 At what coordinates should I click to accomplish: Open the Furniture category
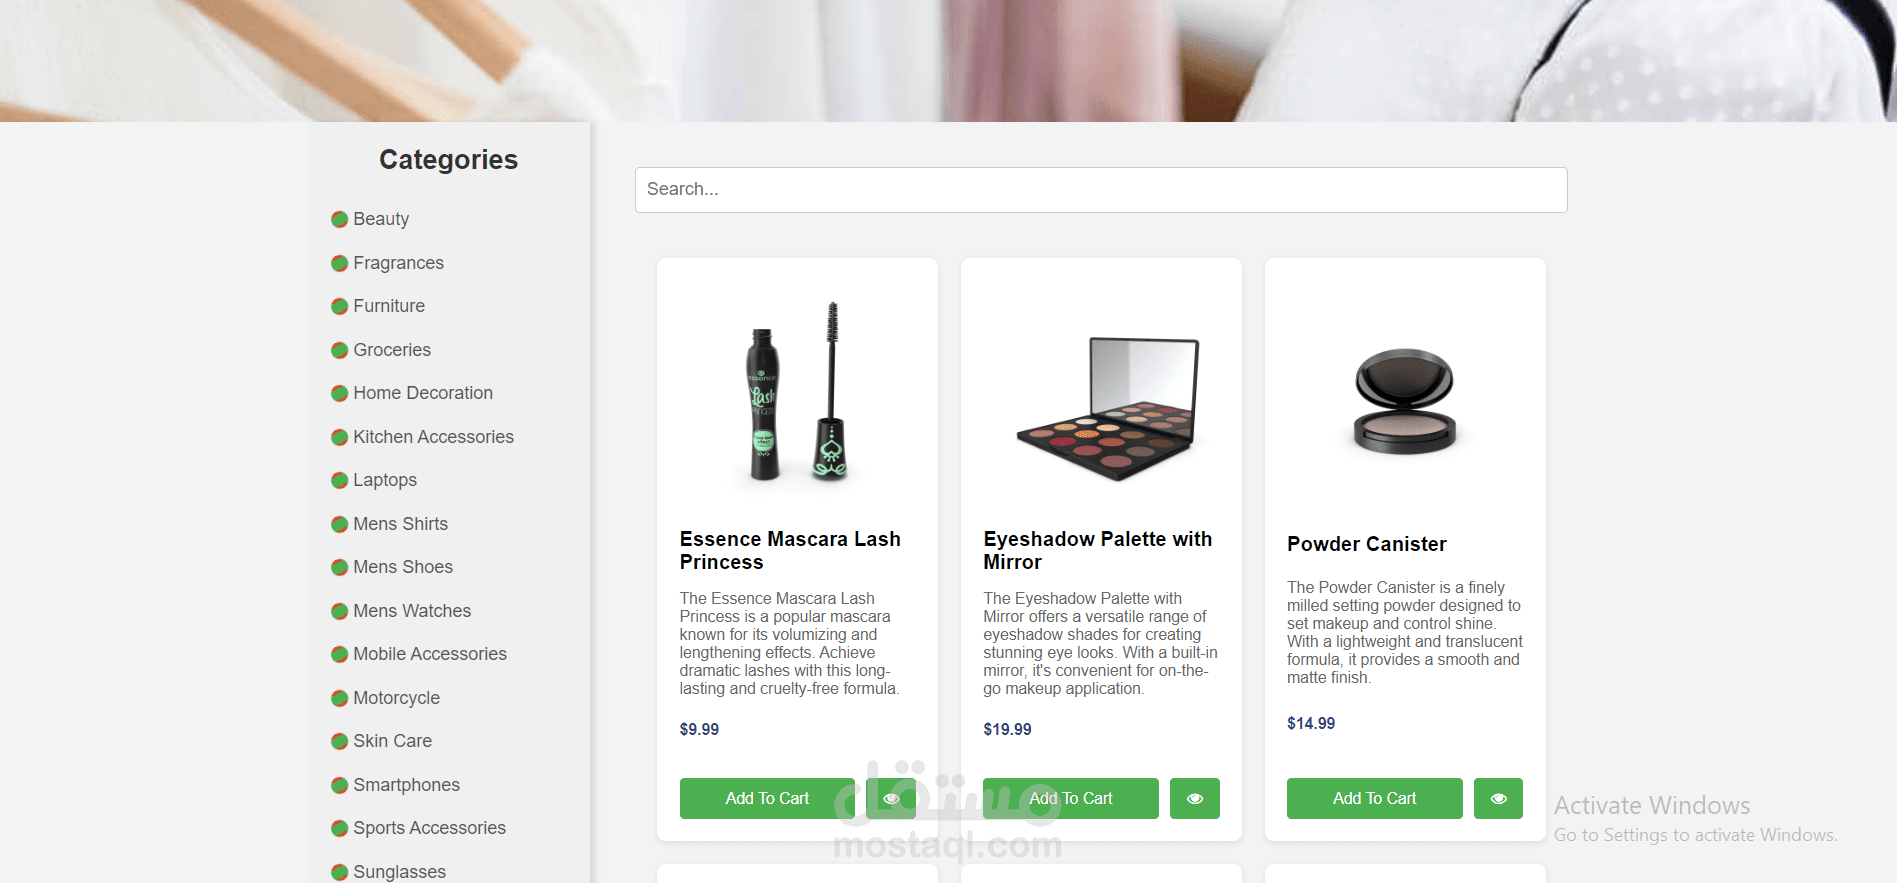click(388, 306)
